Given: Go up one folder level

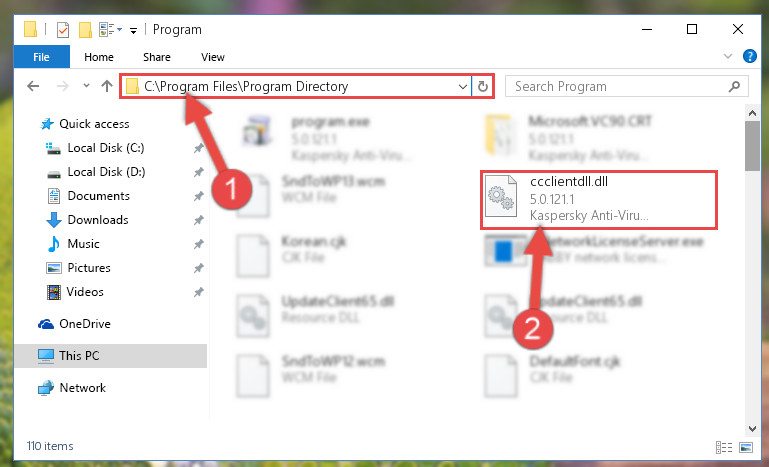Looking at the screenshot, I should [107, 86].
